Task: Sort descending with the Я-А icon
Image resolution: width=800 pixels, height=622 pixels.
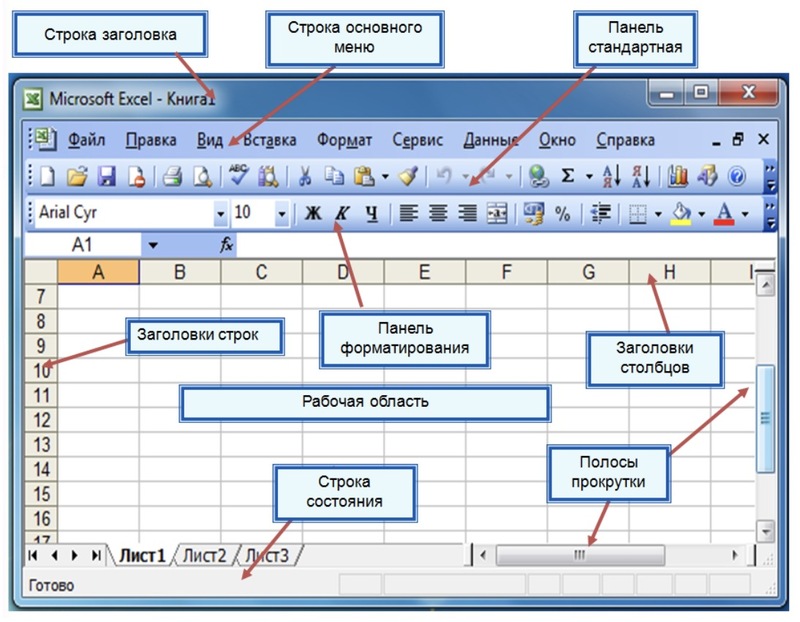Action: click(641, 177)
